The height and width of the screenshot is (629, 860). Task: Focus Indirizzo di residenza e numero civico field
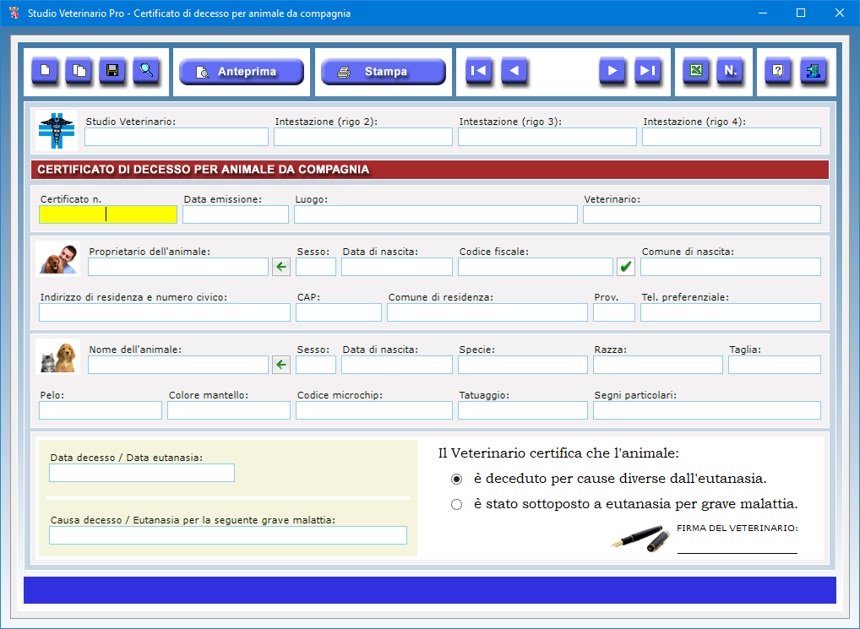(x=165, y=313)
